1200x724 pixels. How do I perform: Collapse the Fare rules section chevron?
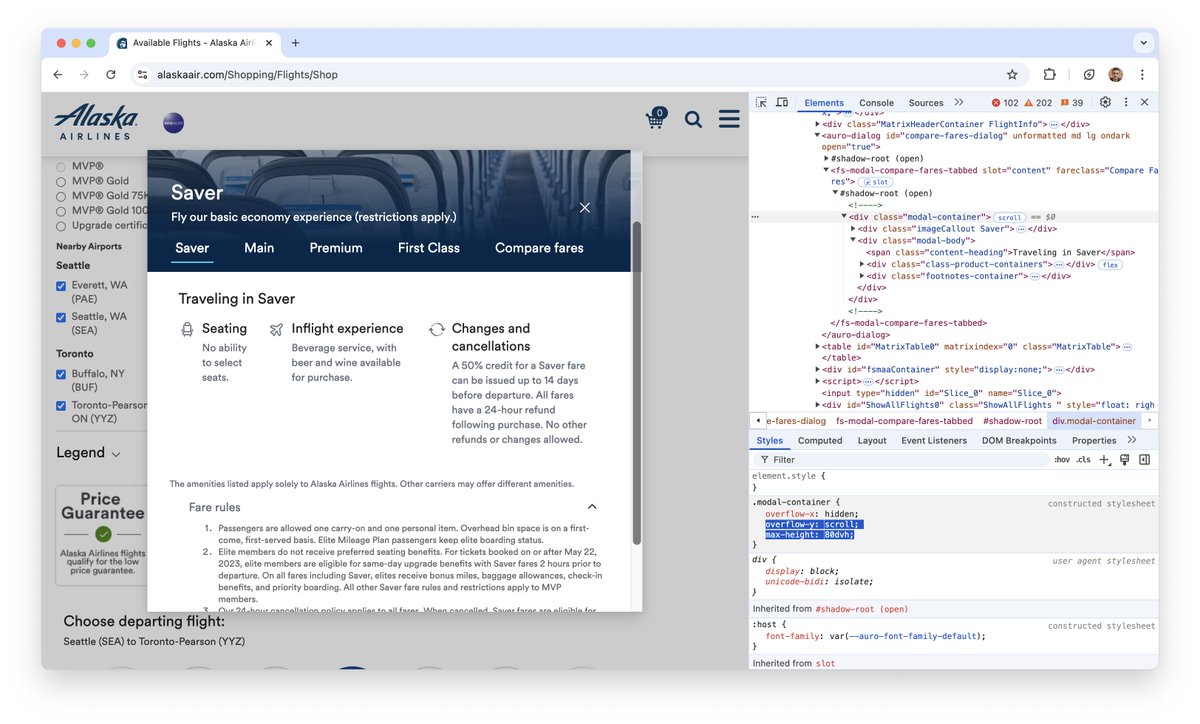point(592,507)
